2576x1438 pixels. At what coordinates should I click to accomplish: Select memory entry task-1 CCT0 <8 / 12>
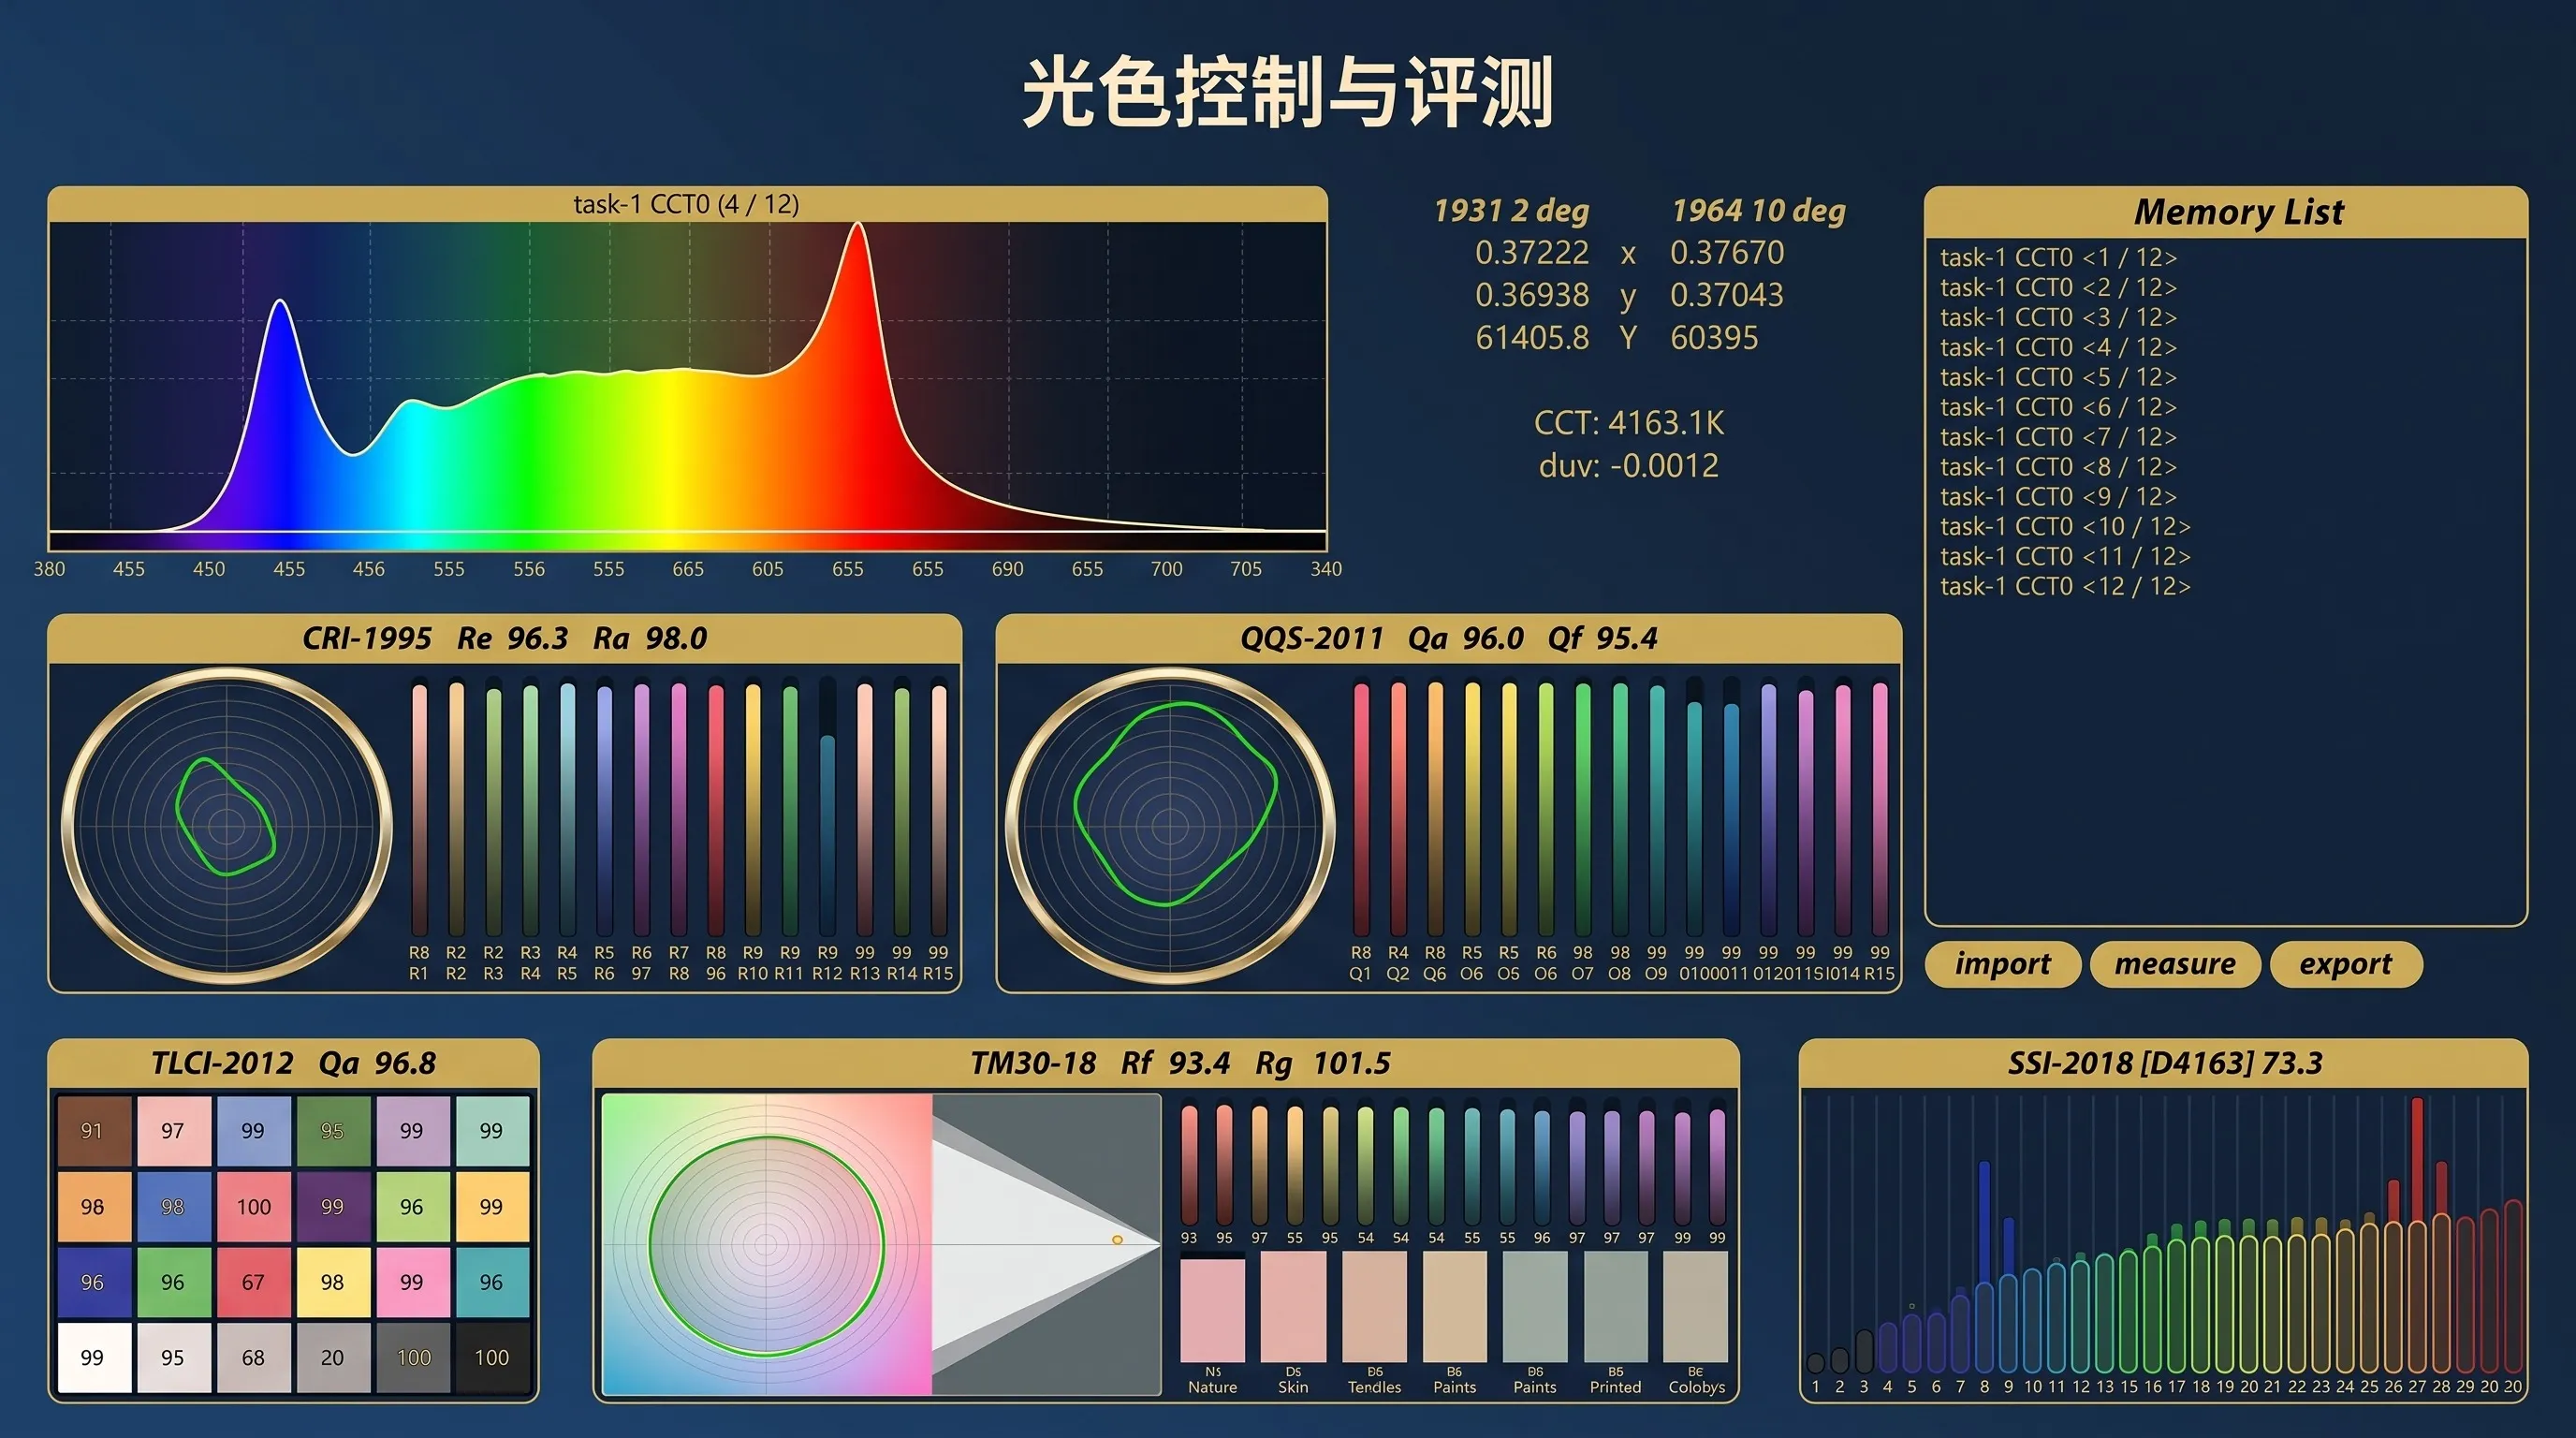tap(2058, 467)
